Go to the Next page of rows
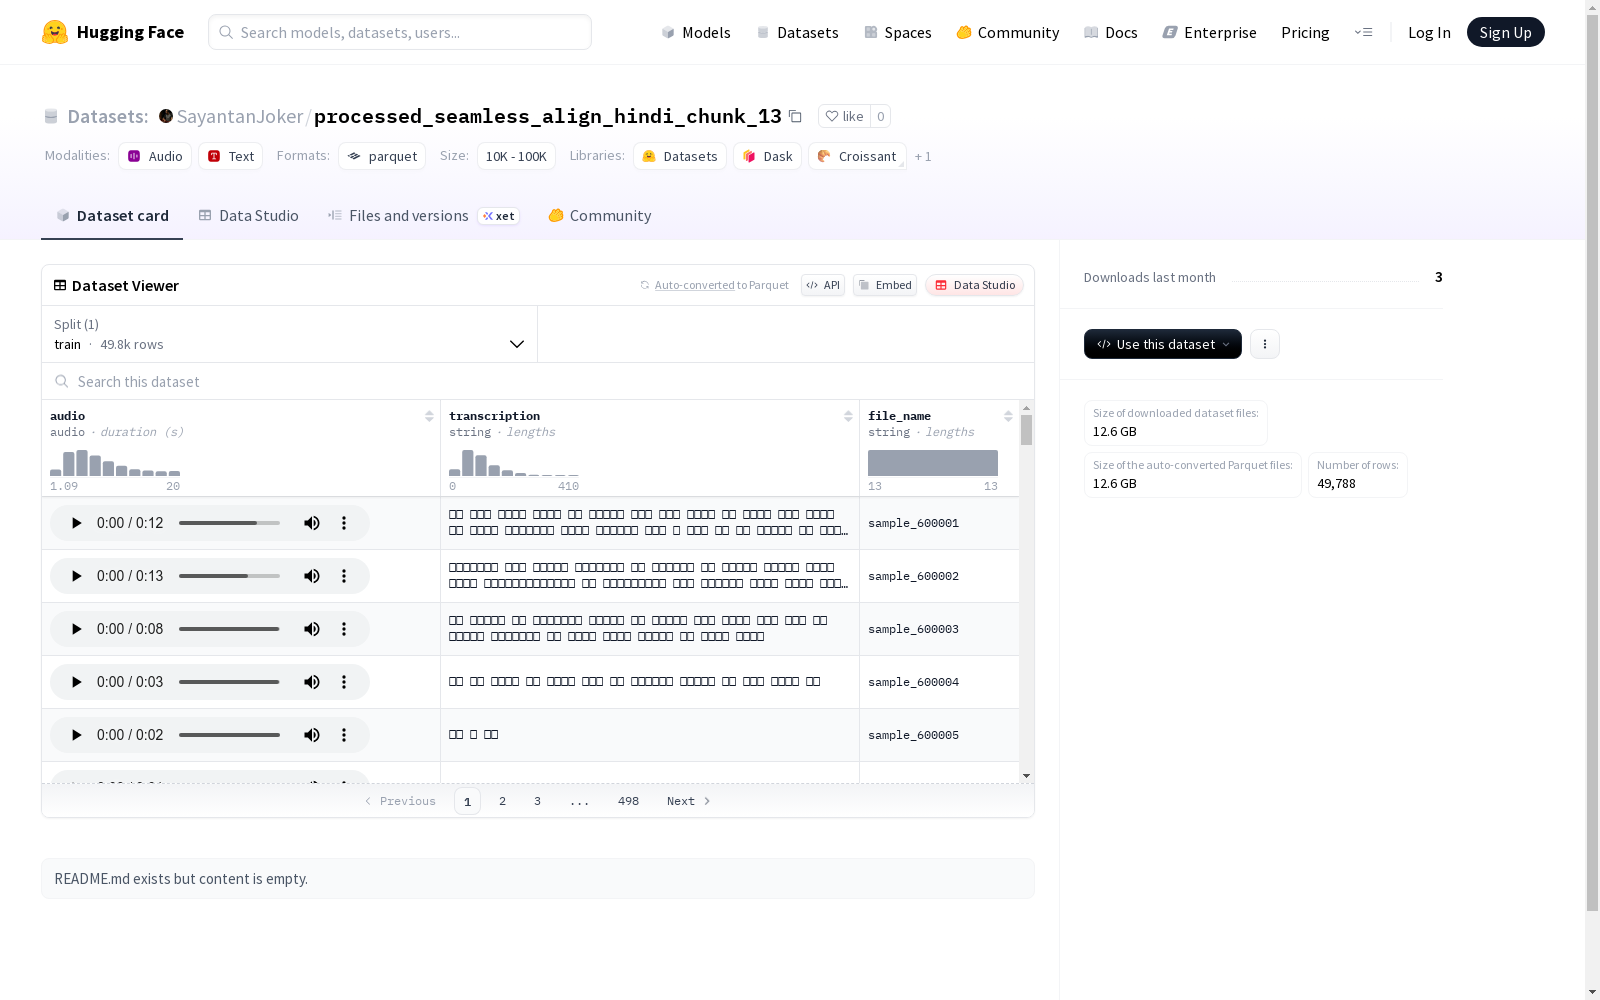This screenshot has height=1000, width=1600. [689, 801]
